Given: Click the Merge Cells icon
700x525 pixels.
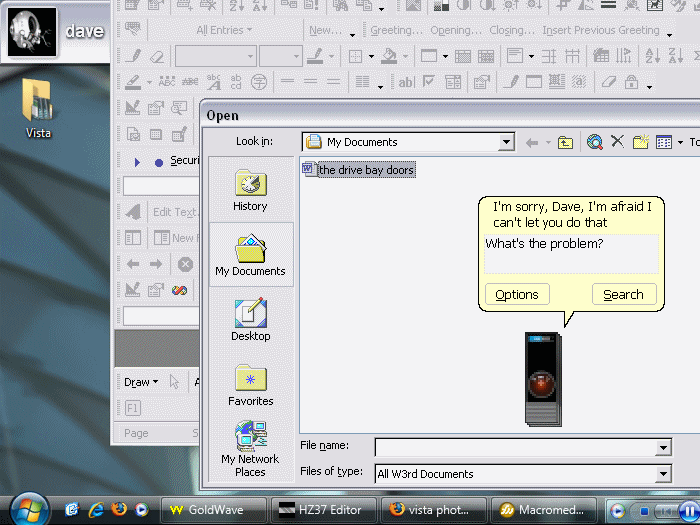Looking at the screenshot, I should click(x=463, y=57).
